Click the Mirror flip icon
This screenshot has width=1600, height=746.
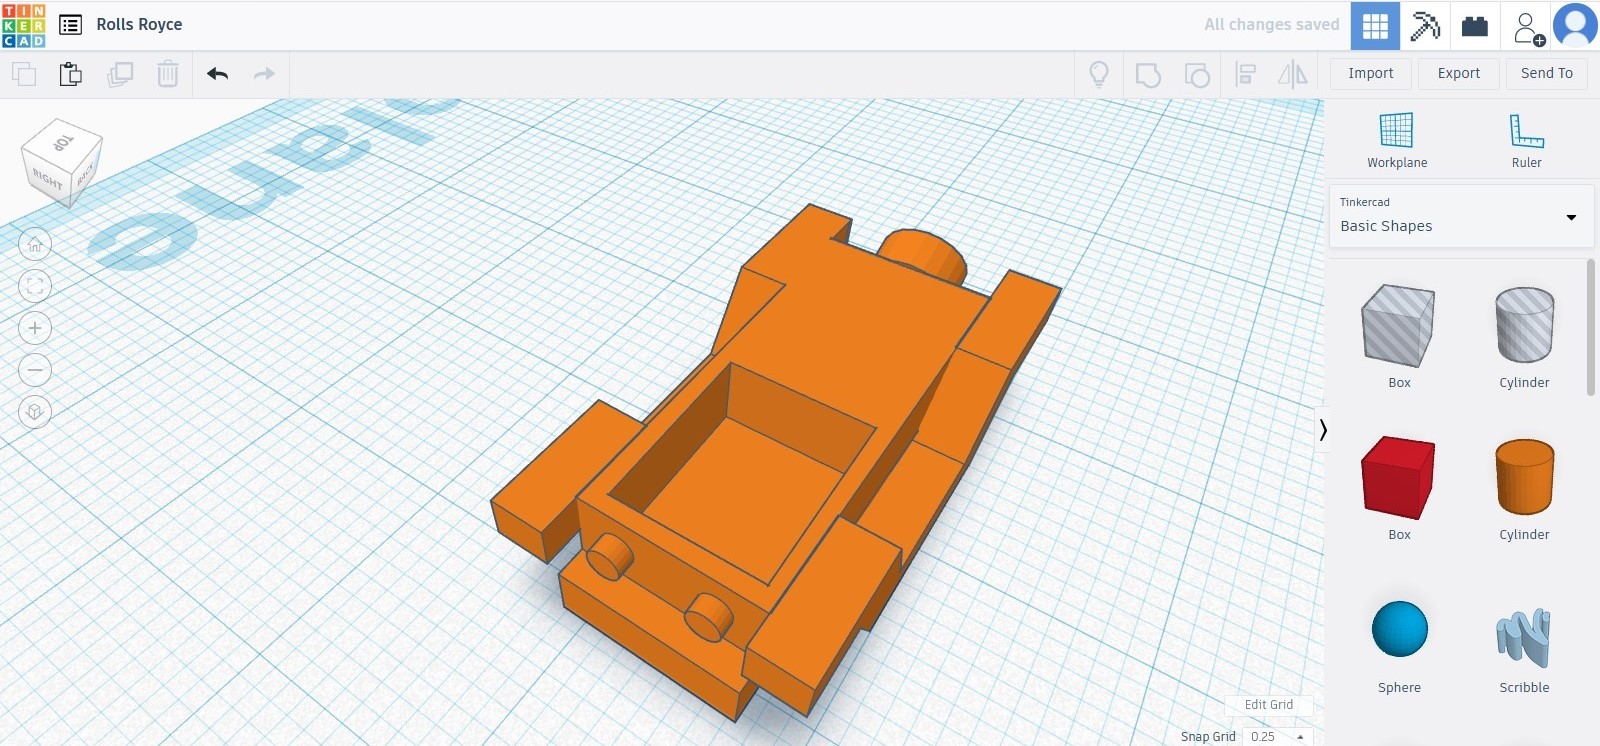coord(1293,74)
